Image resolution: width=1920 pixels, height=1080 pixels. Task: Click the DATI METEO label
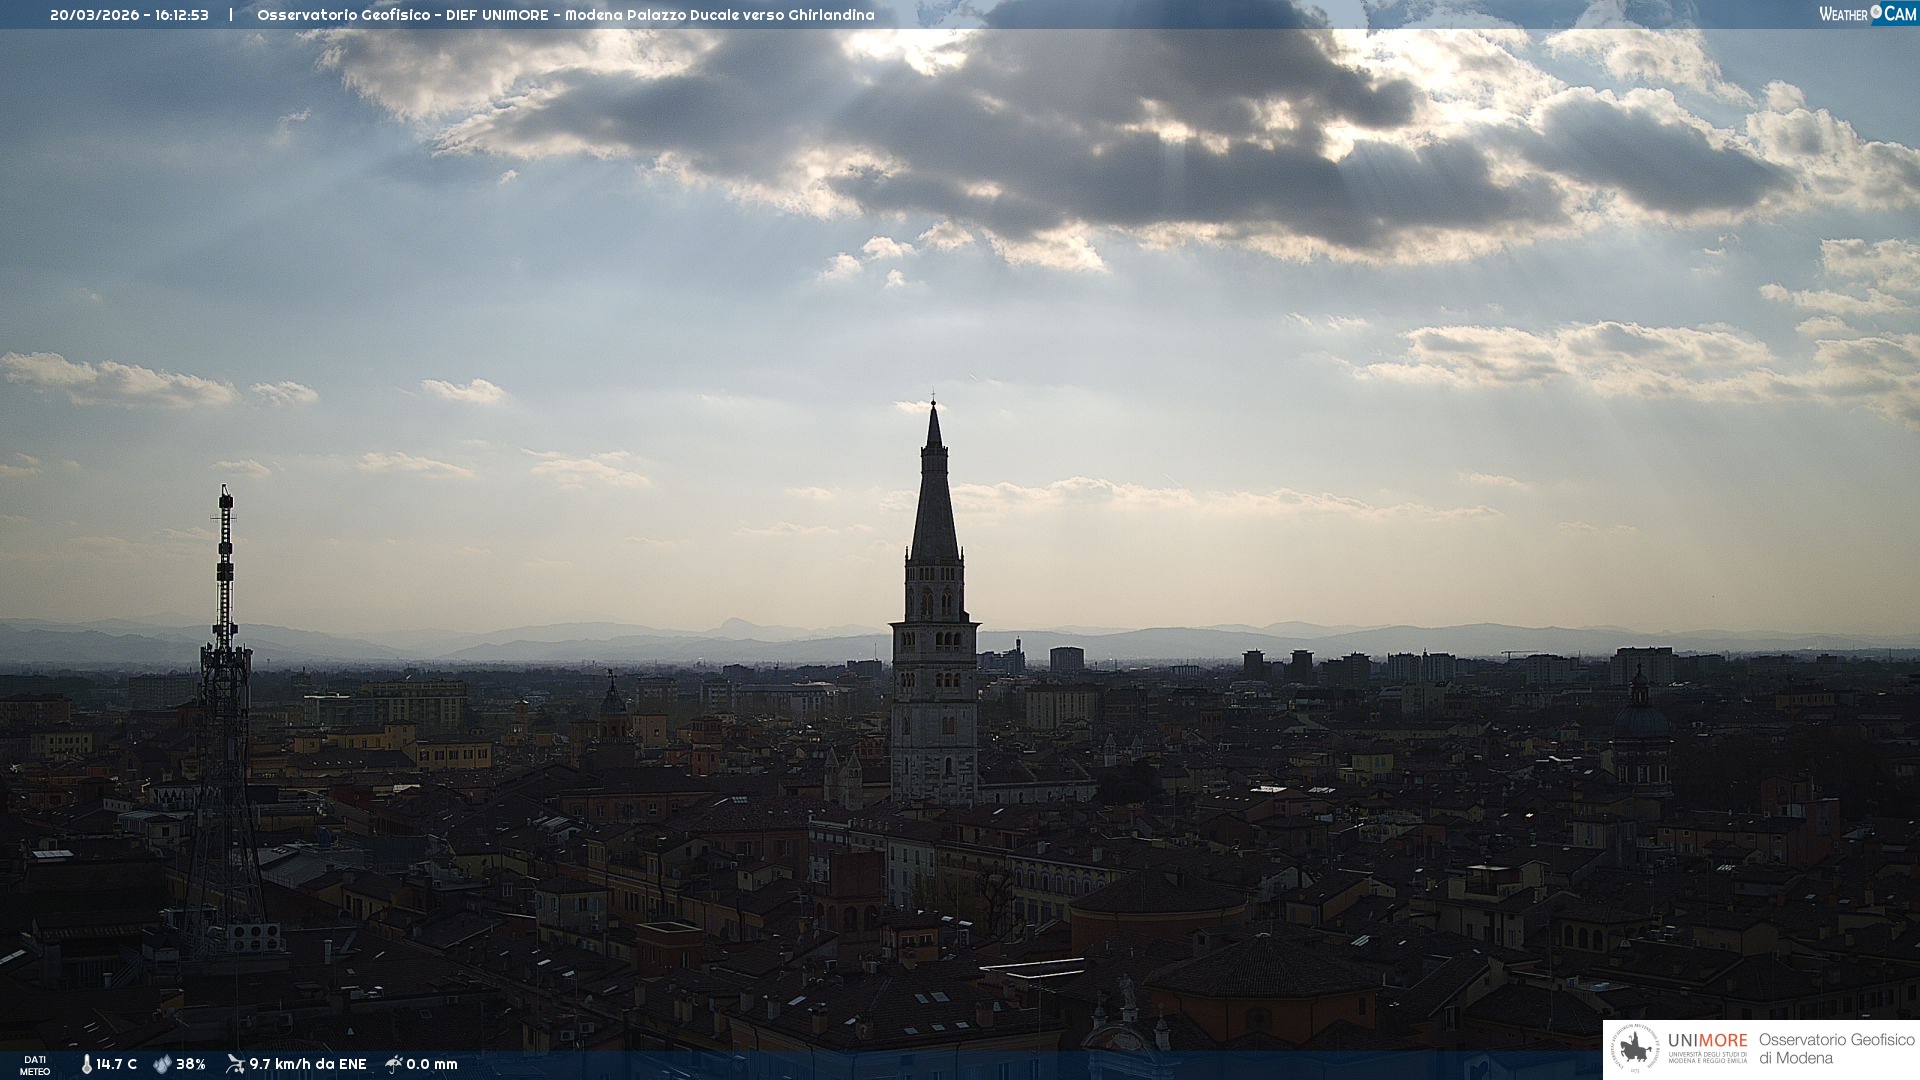35,1065
